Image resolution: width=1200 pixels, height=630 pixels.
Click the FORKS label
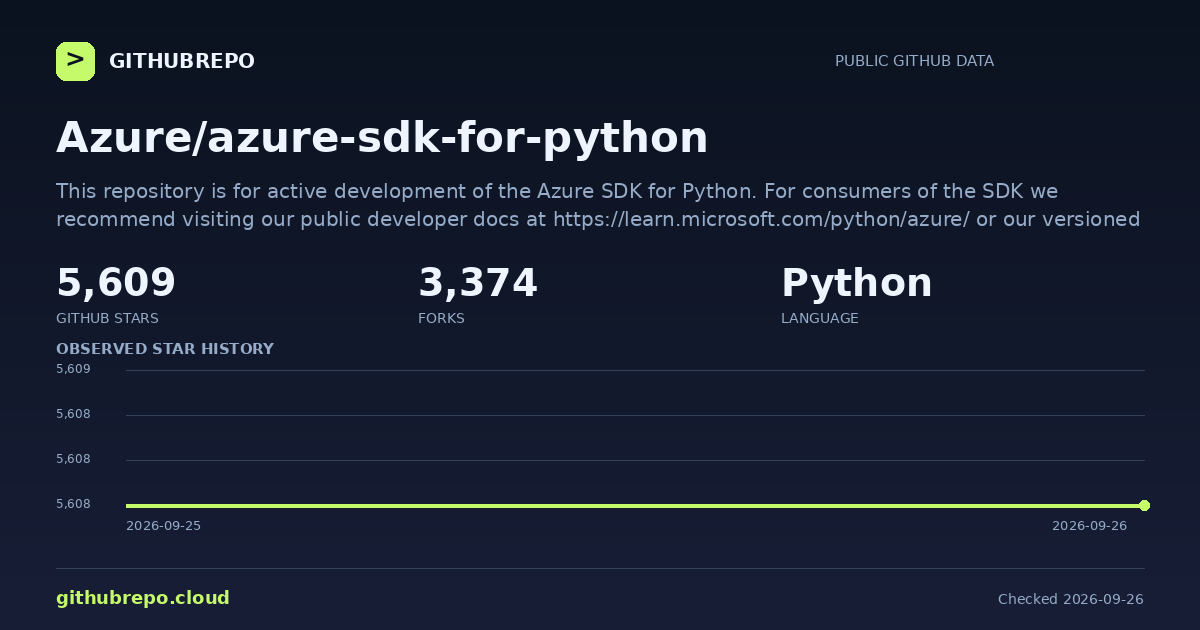[x=441, y=318]
